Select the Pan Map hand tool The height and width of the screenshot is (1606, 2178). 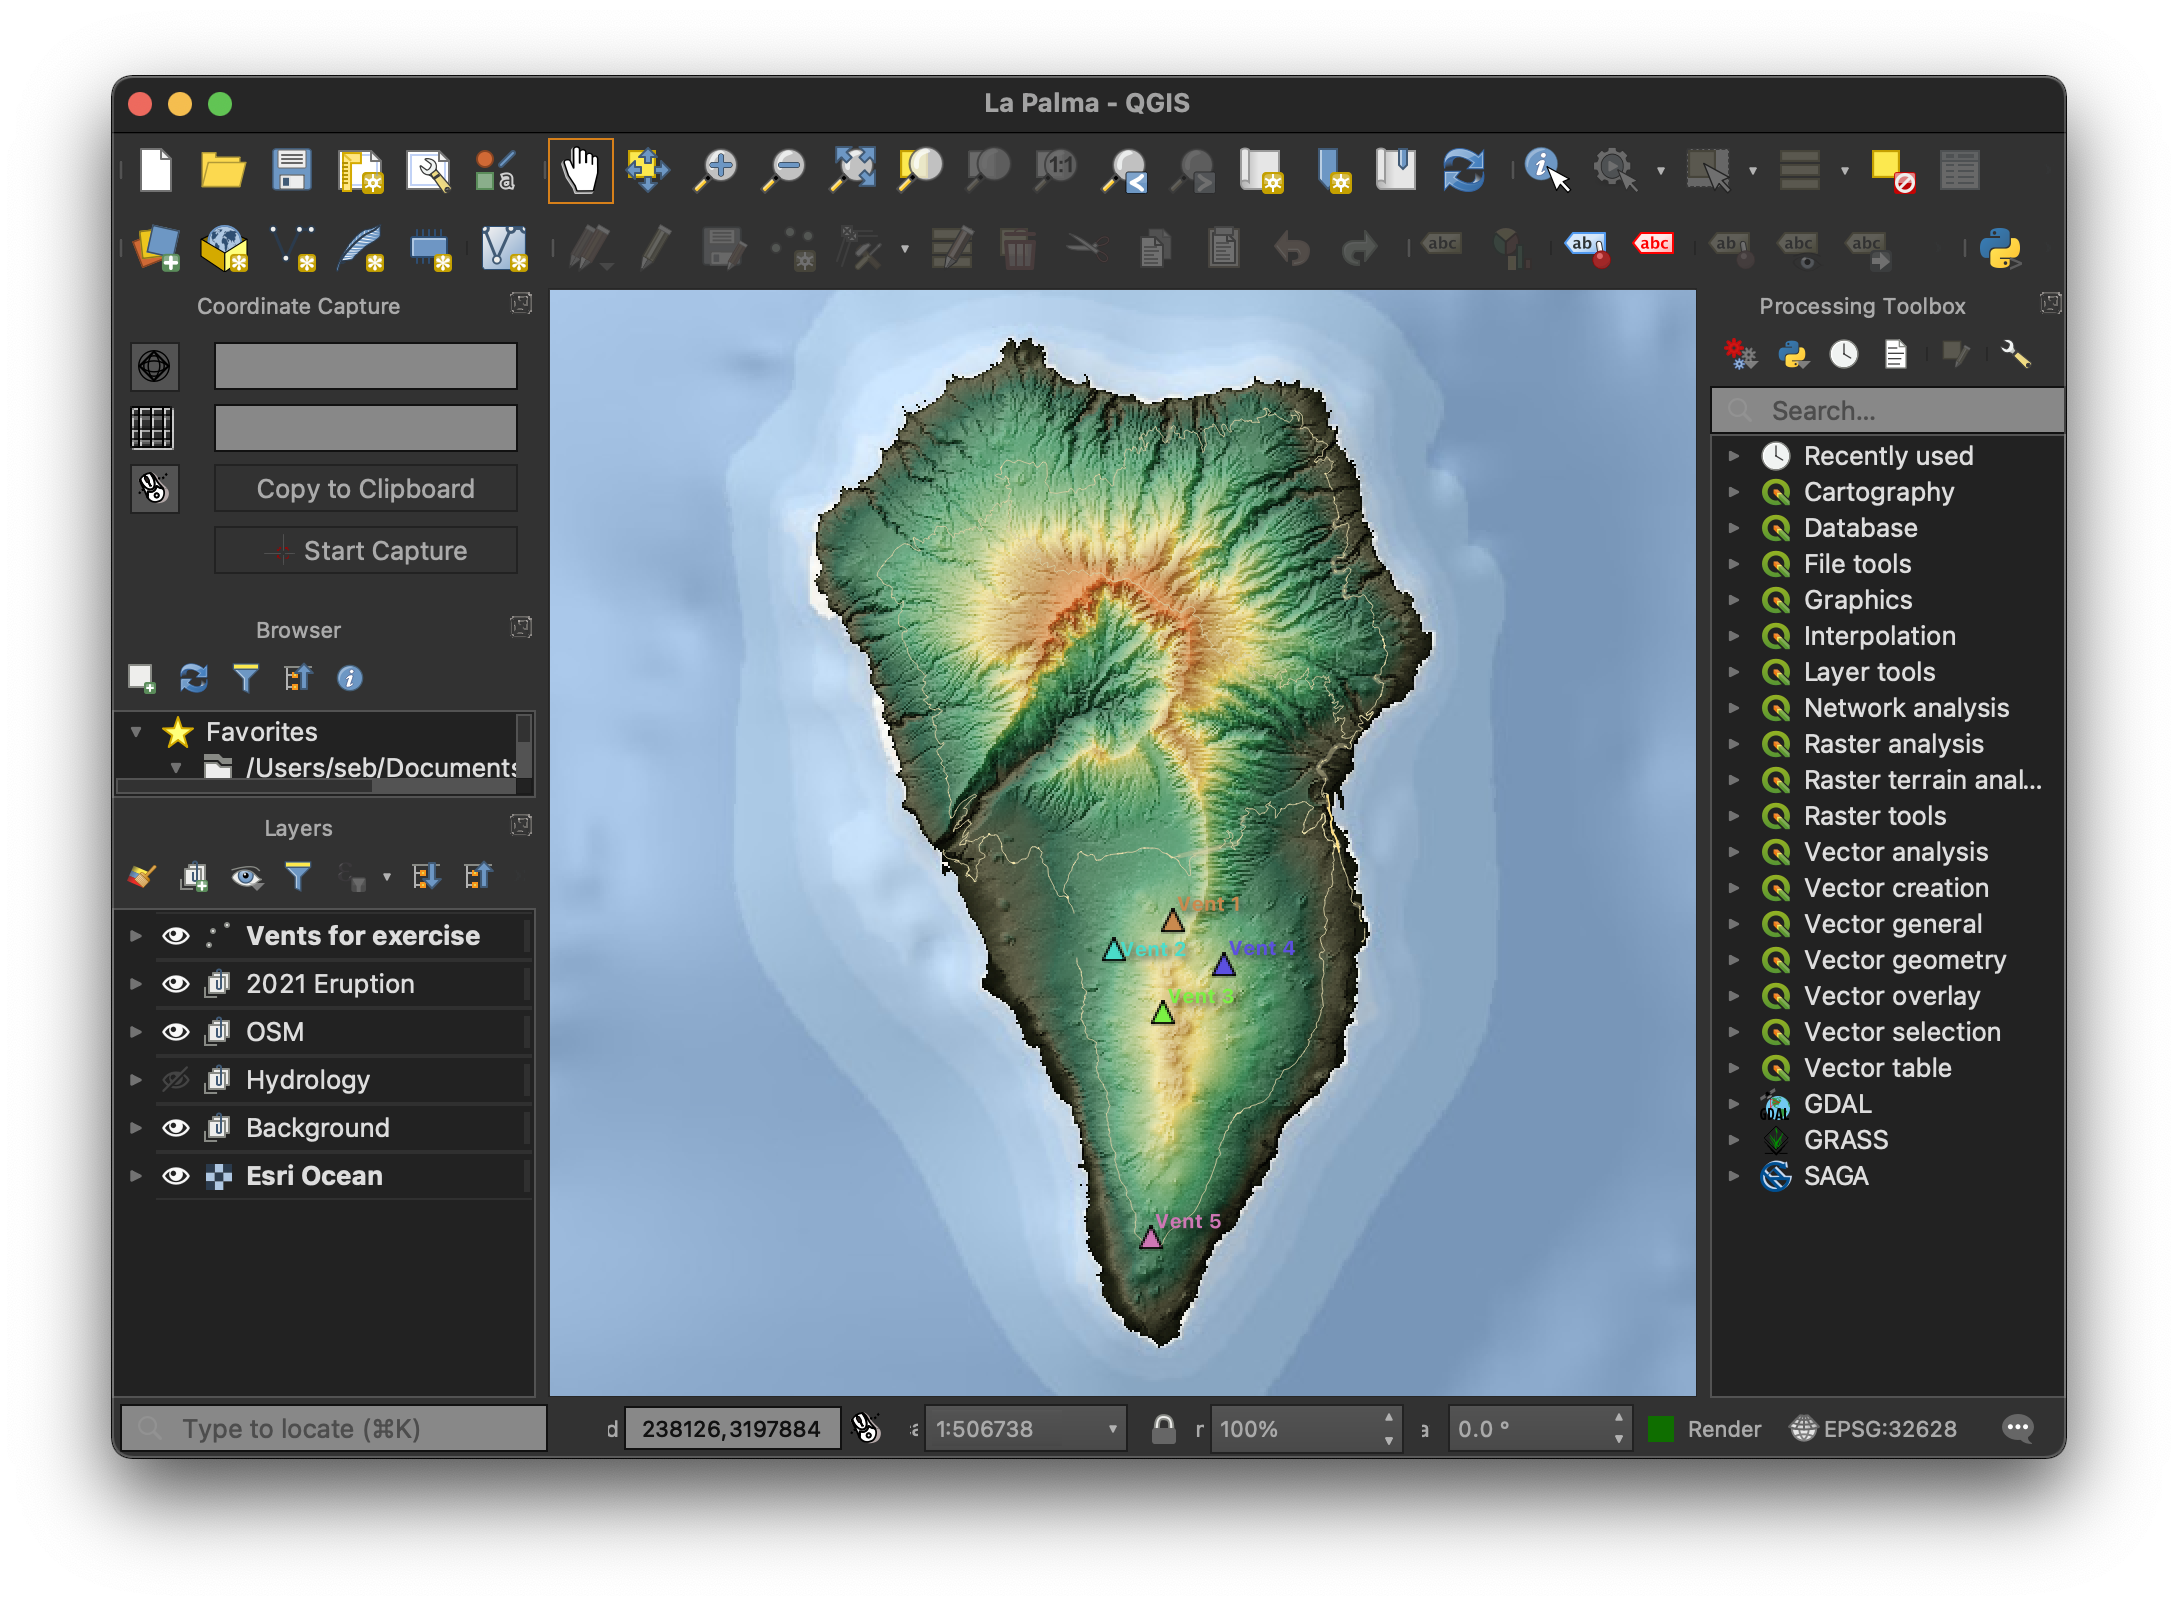point(580,171)
